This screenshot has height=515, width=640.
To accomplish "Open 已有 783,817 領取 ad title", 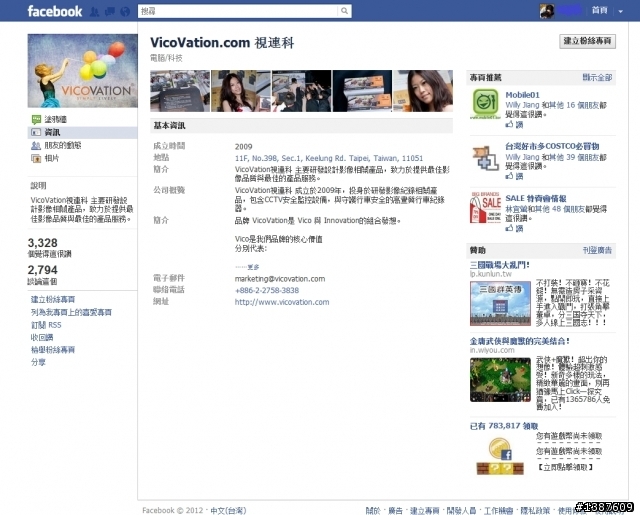I will pyautogui.click(x=504, y=426).
